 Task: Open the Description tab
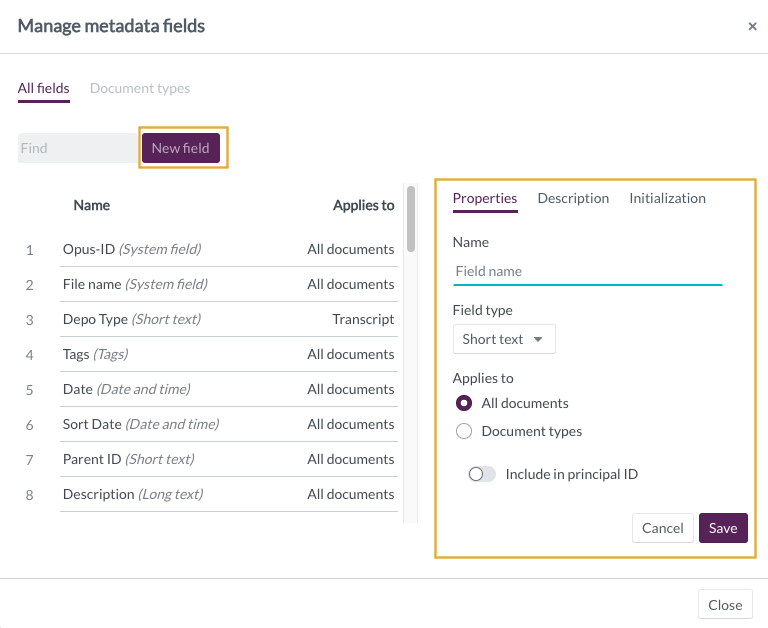coord(573,198)
